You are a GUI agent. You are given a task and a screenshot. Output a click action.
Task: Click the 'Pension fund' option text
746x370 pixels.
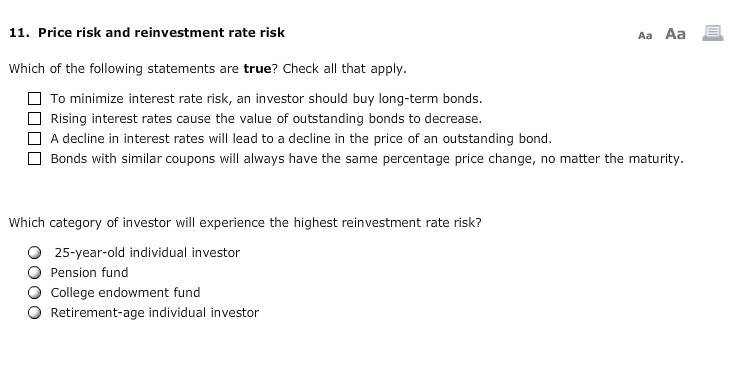coord(89,273)
